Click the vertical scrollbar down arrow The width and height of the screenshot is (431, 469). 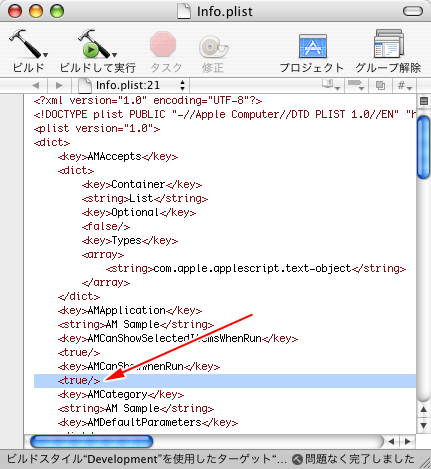click(x=424, y=425)
